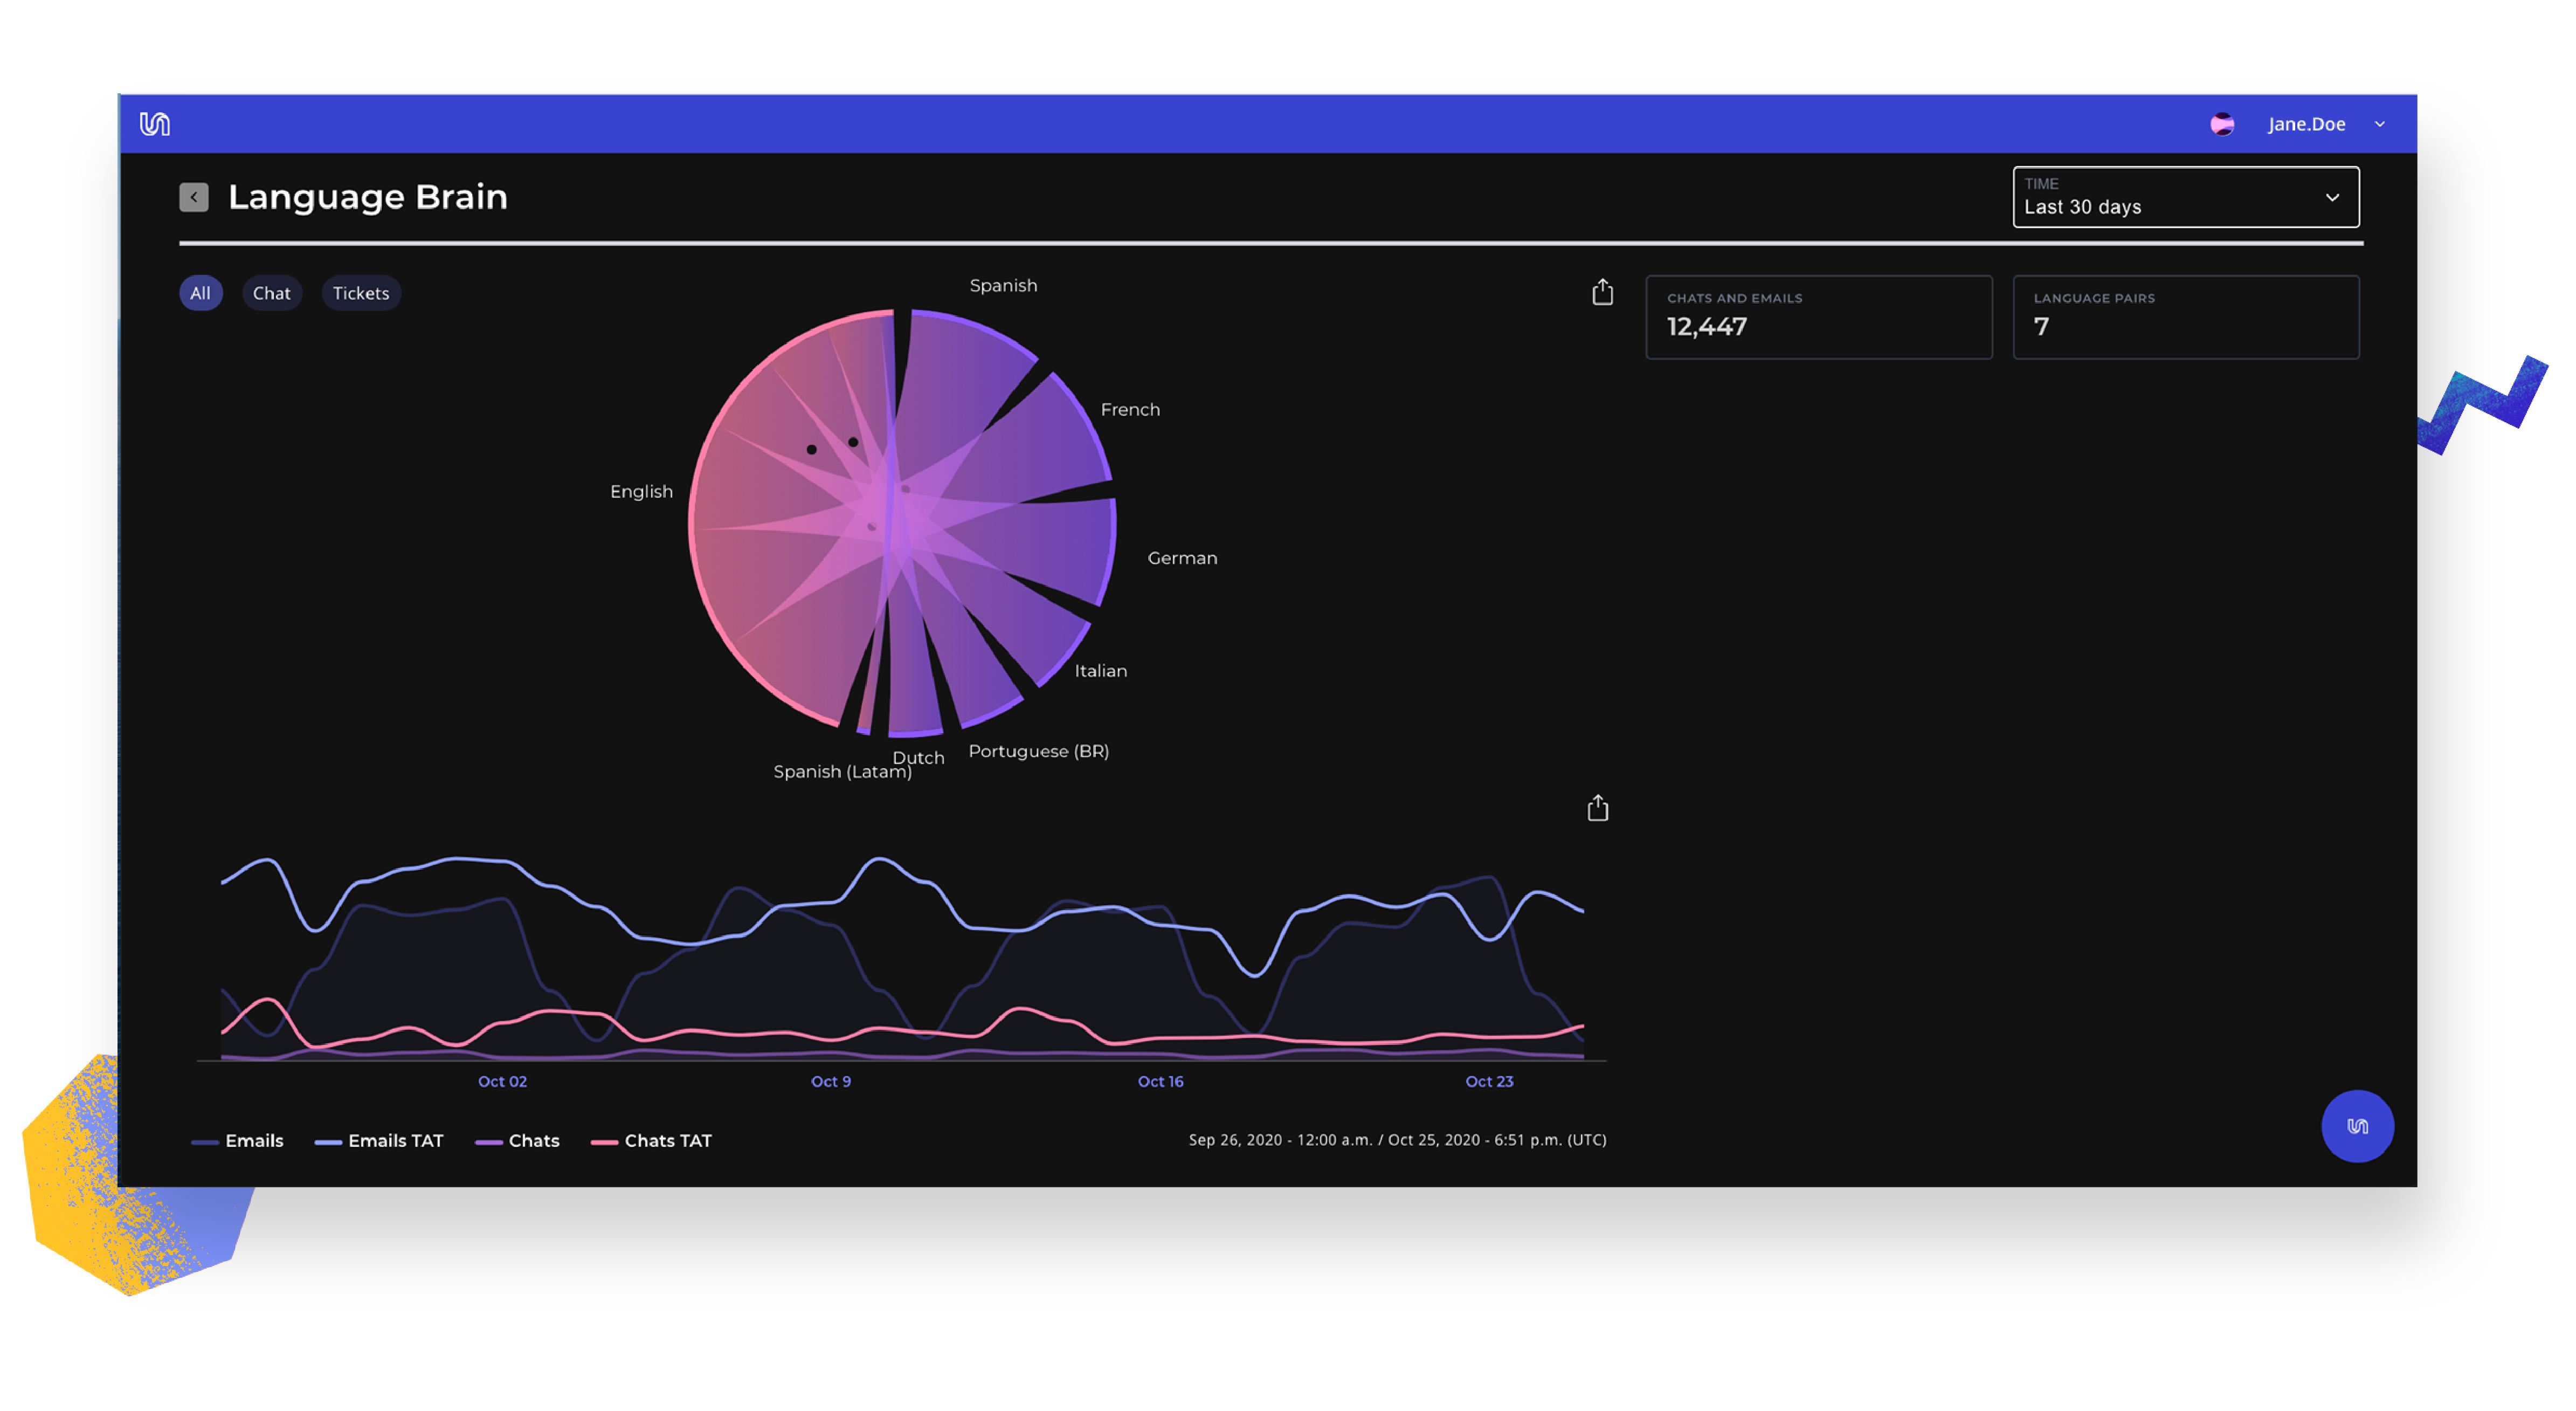
Task: Click the French label on chord diagram
Action: [1130, 409]
